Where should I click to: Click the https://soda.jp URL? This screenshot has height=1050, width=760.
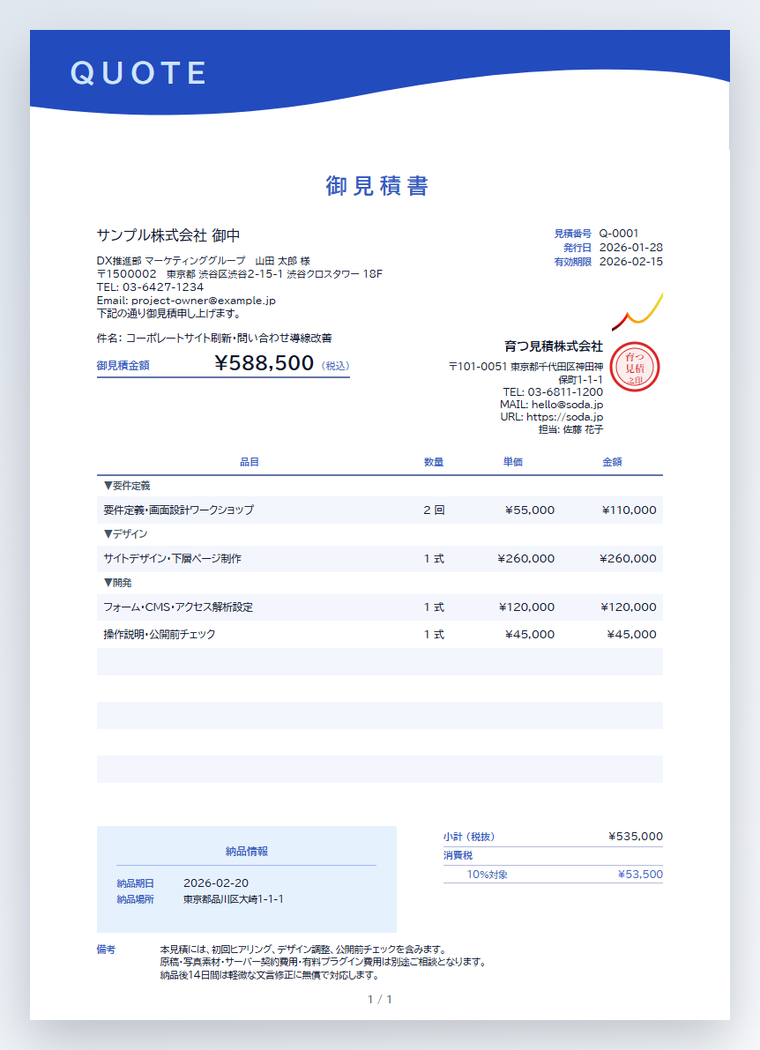[564, 417]
